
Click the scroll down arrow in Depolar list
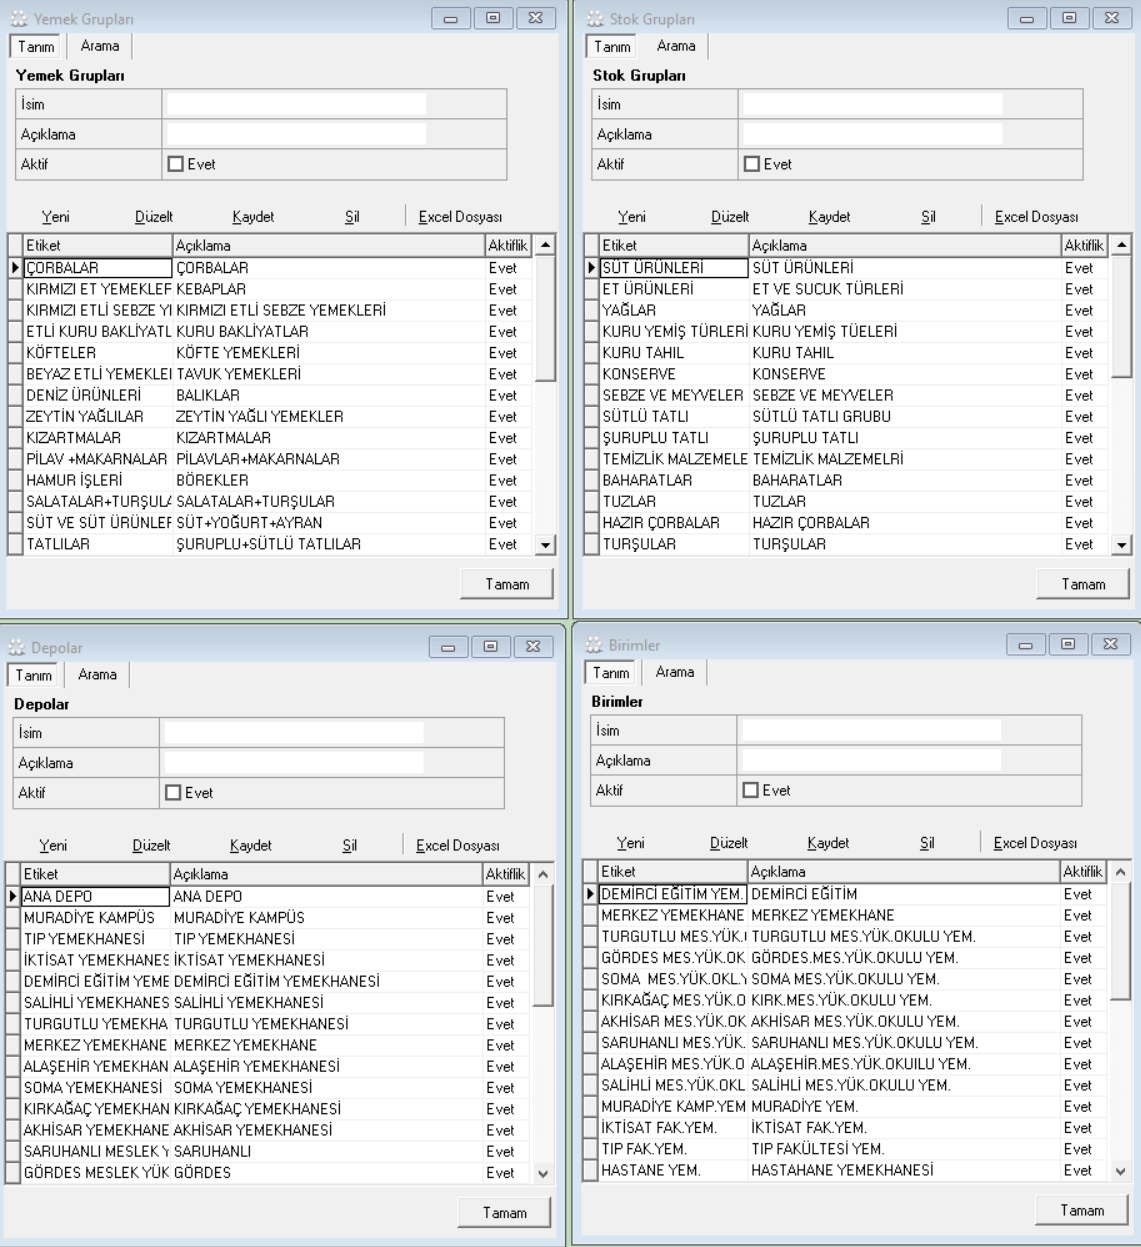(x=543, y=1174)
